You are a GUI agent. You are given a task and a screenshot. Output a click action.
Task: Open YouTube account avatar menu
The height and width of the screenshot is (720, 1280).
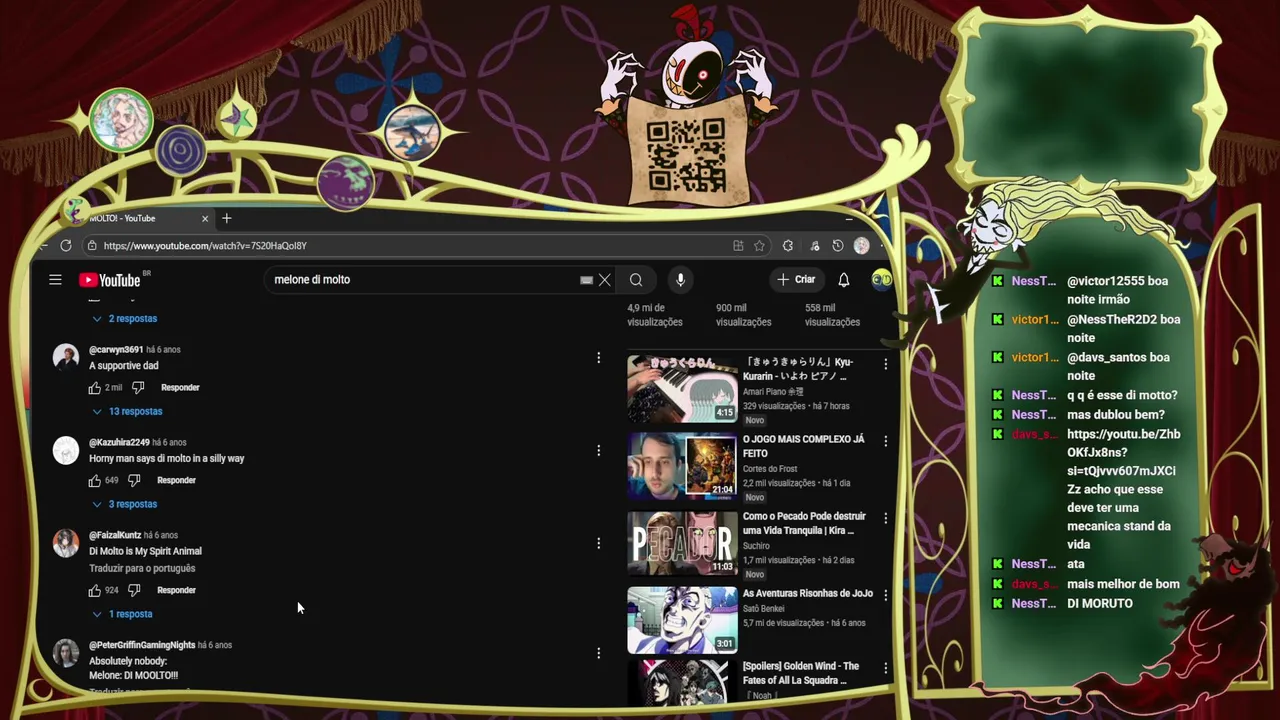pos(881,280)
